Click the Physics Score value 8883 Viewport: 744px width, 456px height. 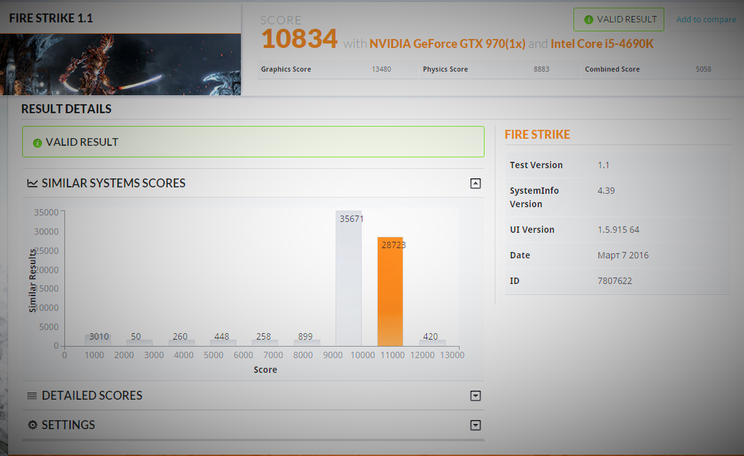click(x=541, y=69)
